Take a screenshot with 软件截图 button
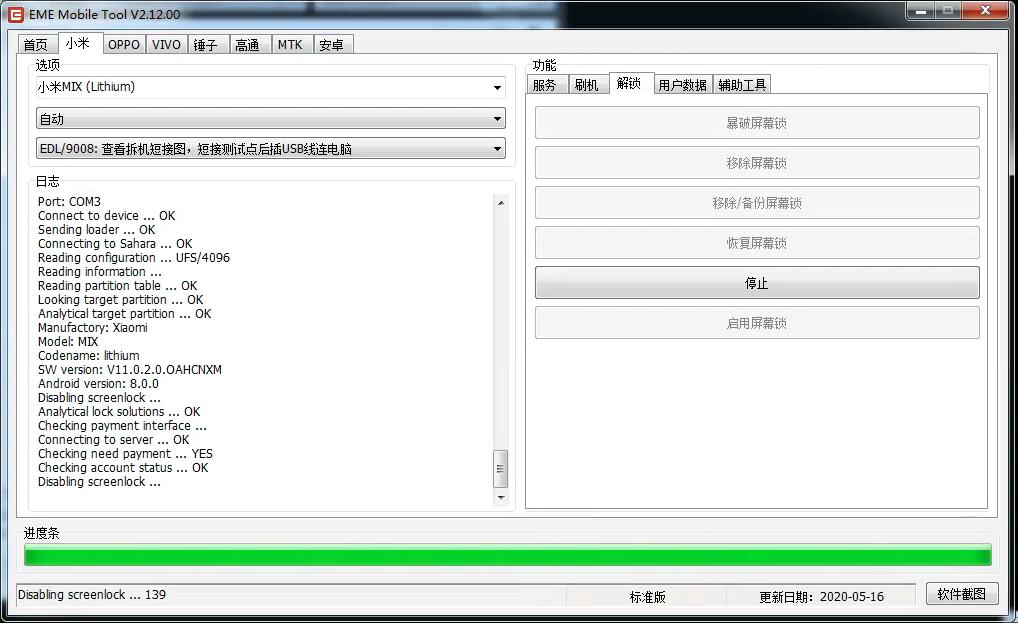This screenshot has width=1018, height=623. coord(962,594)
